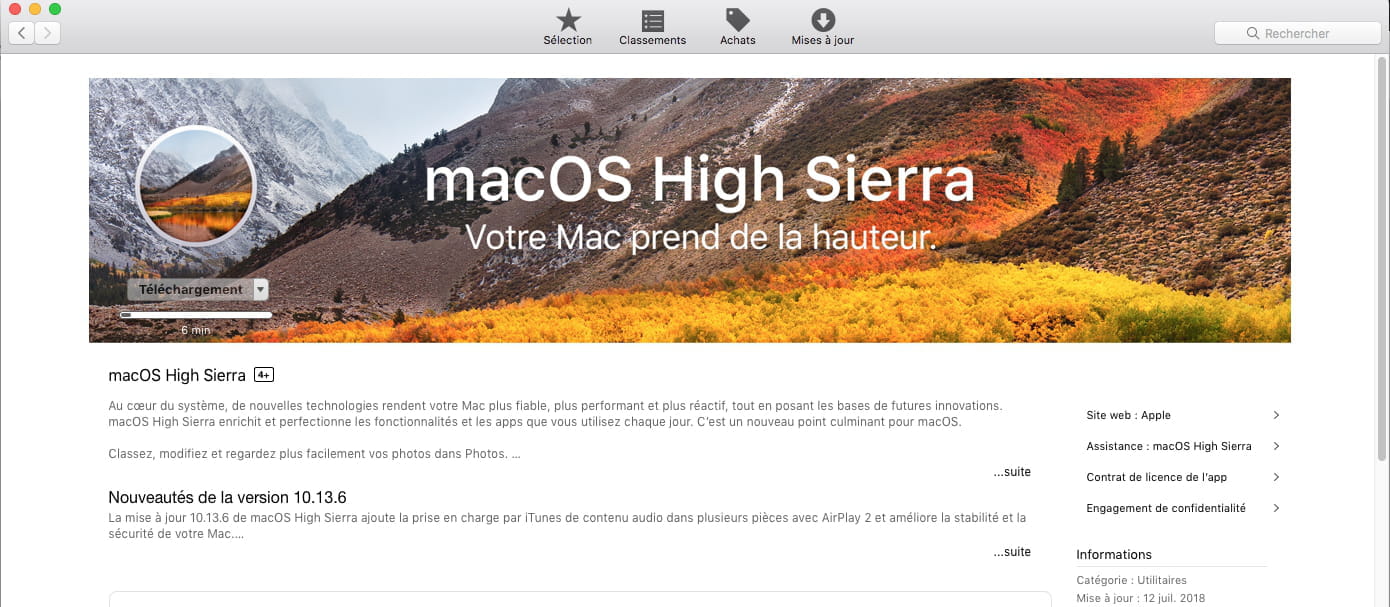Go forward with the right arrow button
Viewport: 1390px width, 607px height.
[47, 33]
